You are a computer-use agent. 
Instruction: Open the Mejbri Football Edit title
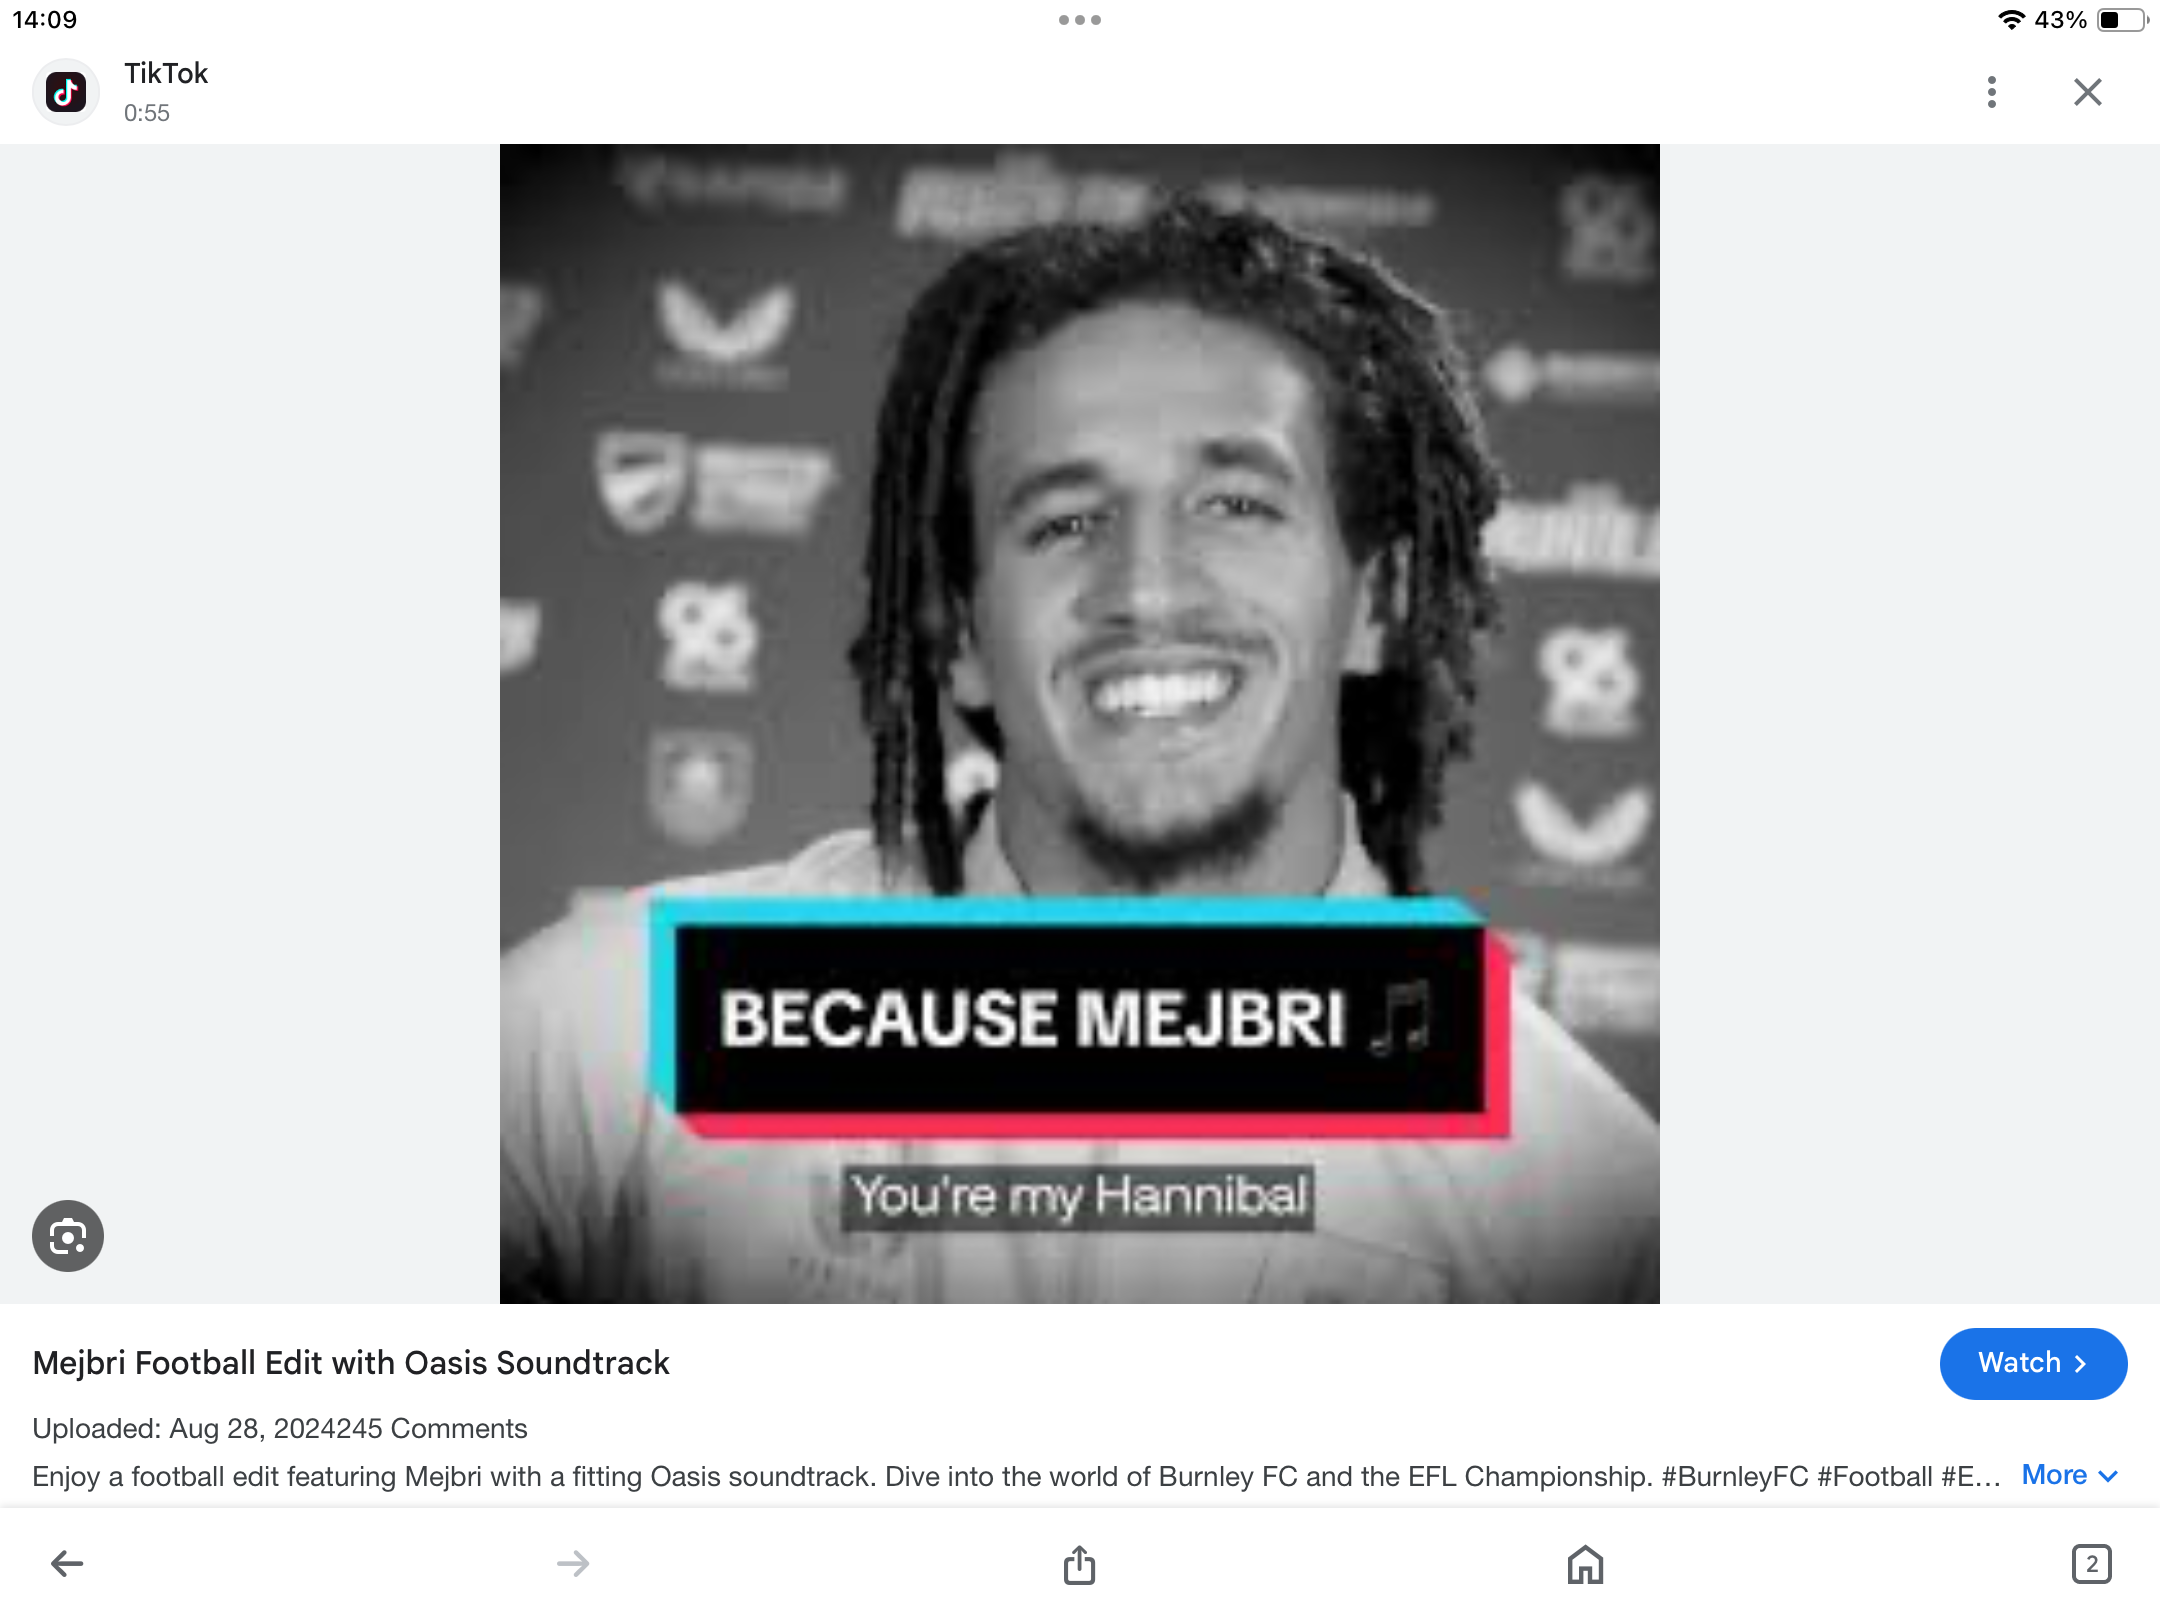pos(351,1363)
